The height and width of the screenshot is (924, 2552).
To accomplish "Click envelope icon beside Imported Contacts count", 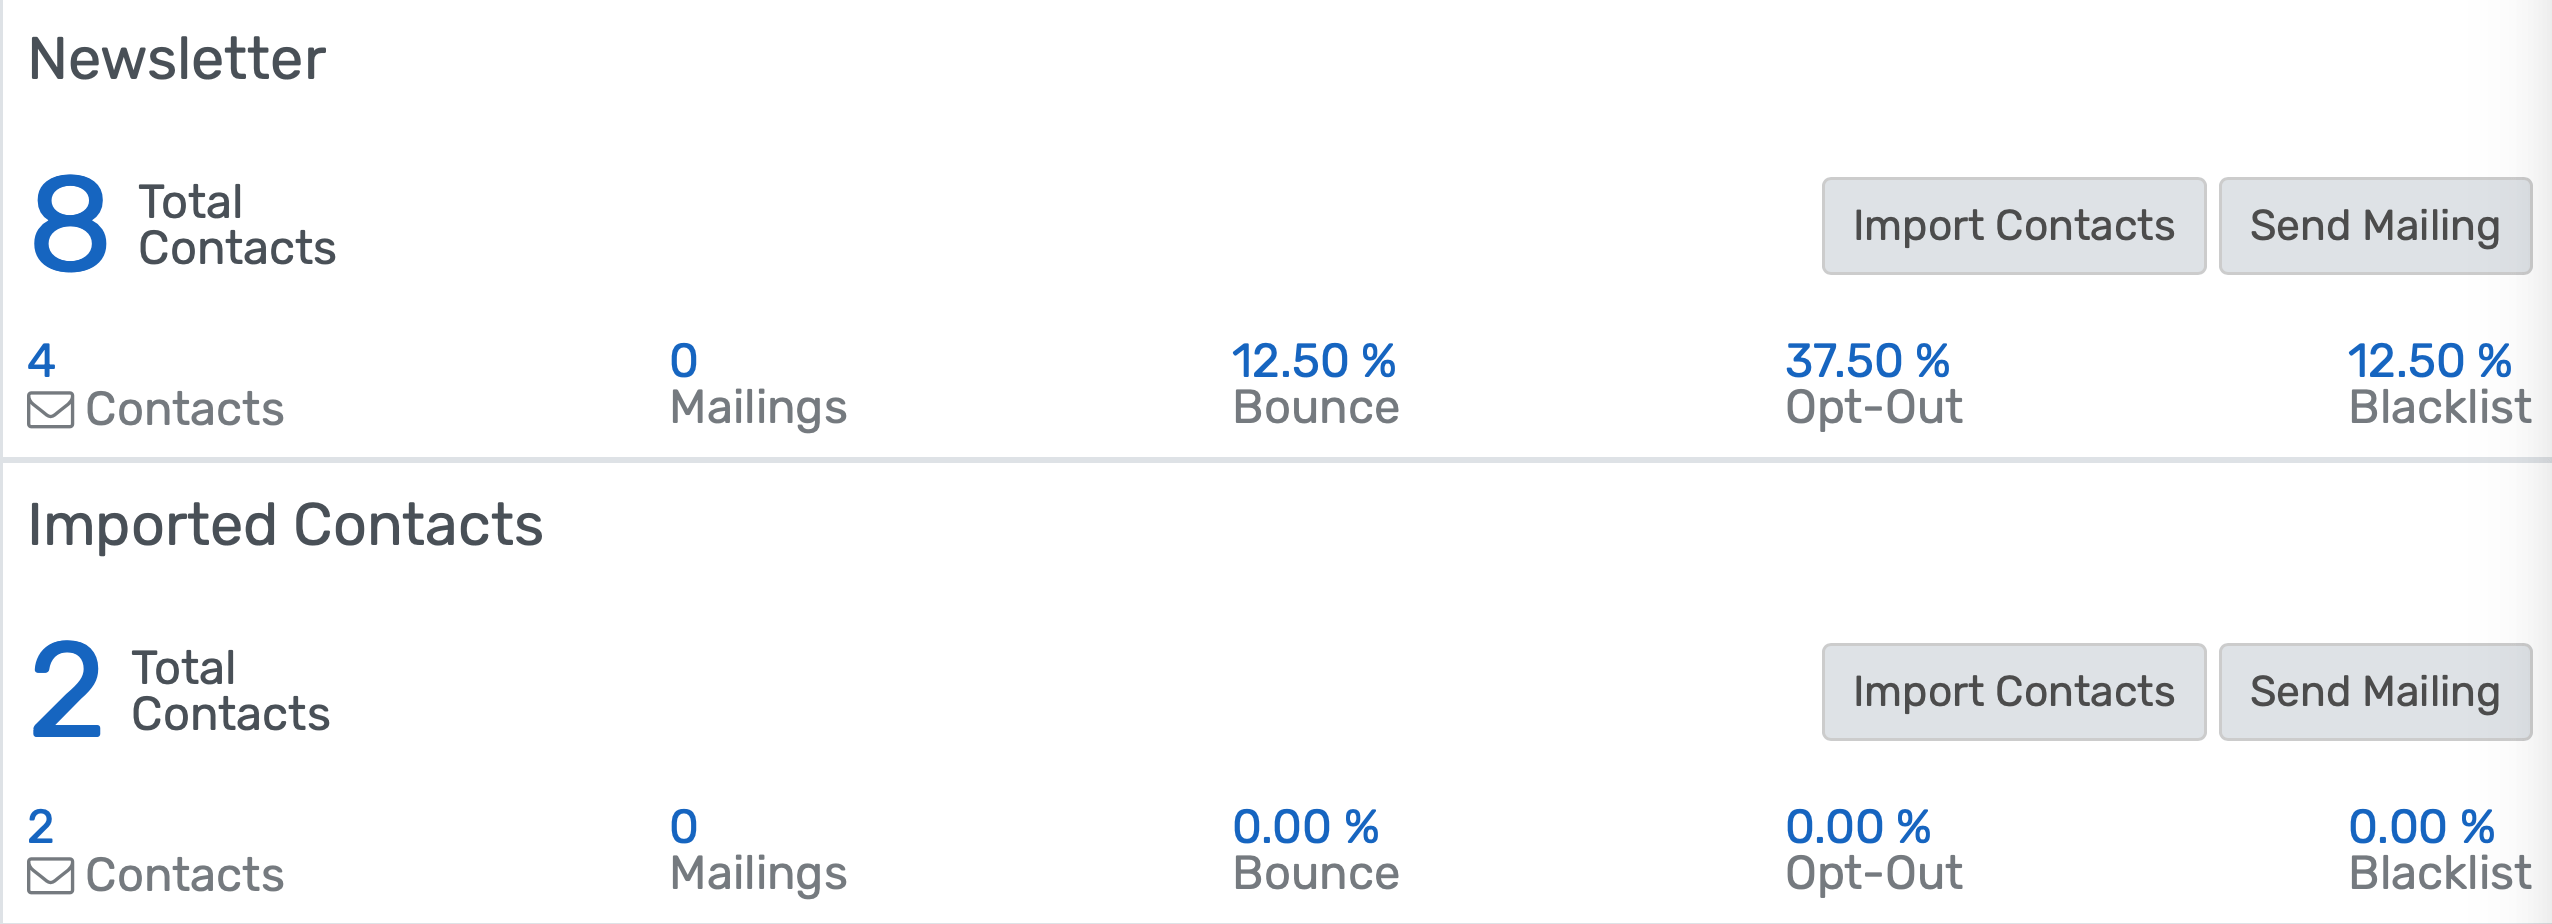I will [50, 876].
